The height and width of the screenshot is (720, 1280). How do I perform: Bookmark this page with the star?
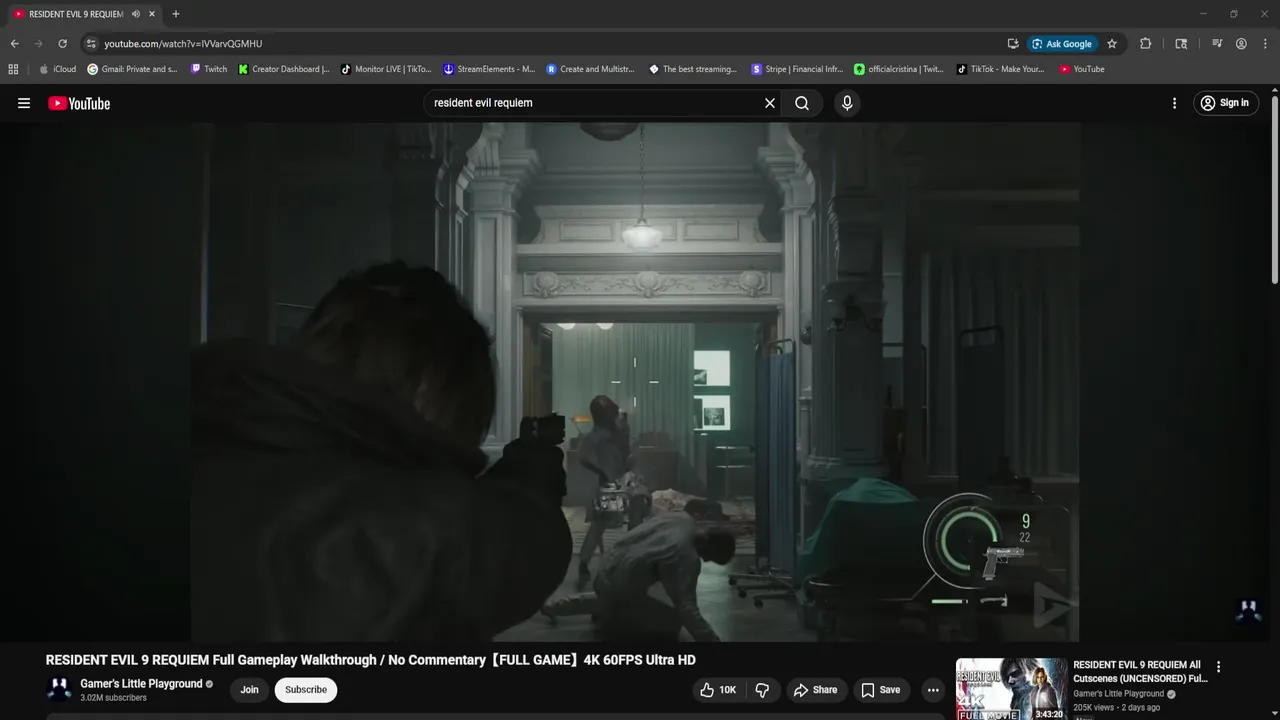point(1112,44)
